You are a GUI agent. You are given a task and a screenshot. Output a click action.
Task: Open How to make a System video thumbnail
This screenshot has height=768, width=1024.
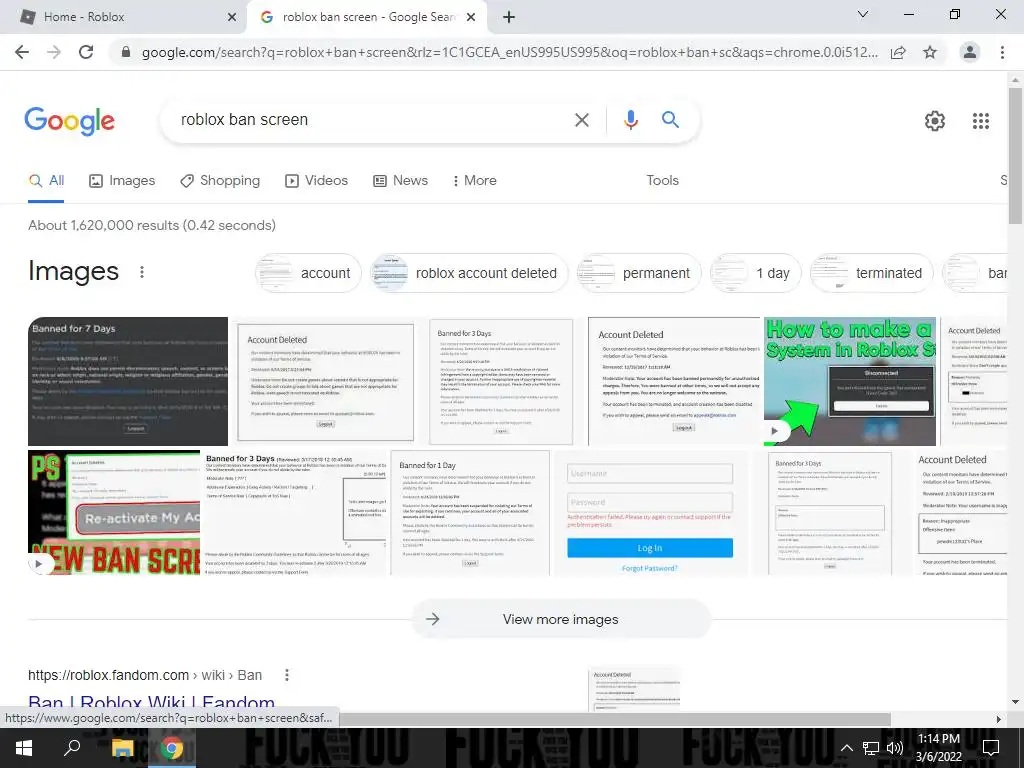tap(850, 381)
